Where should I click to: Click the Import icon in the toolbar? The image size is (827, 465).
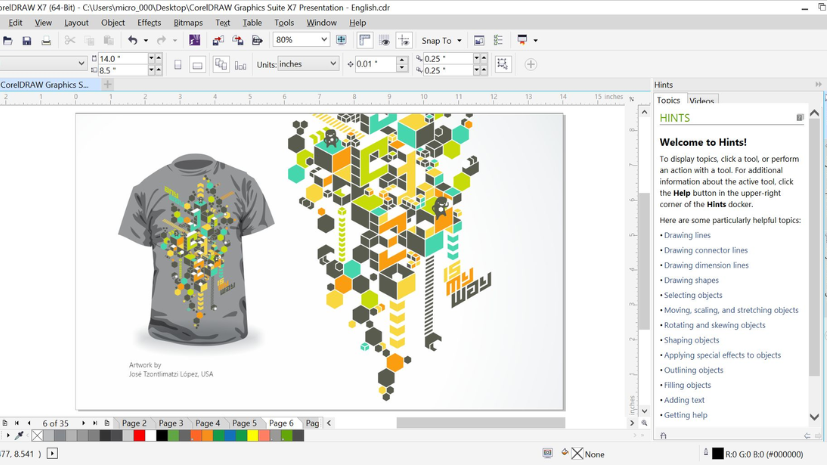pyautogui.click(x=218, y=41)
